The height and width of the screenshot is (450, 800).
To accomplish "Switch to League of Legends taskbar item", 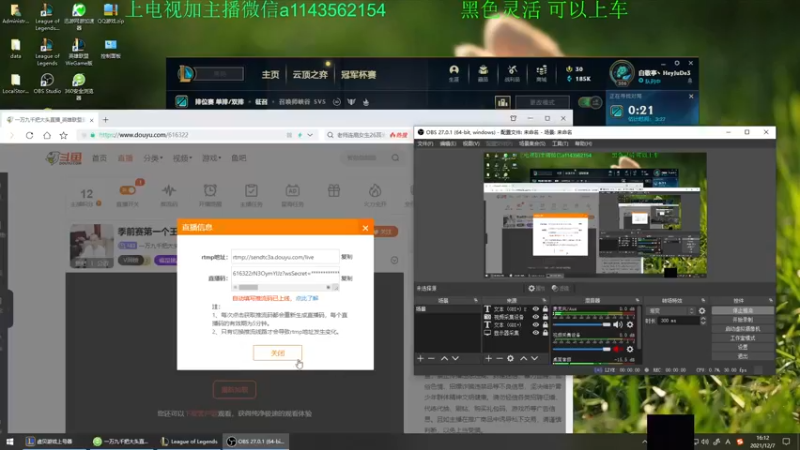I will 189,442.
